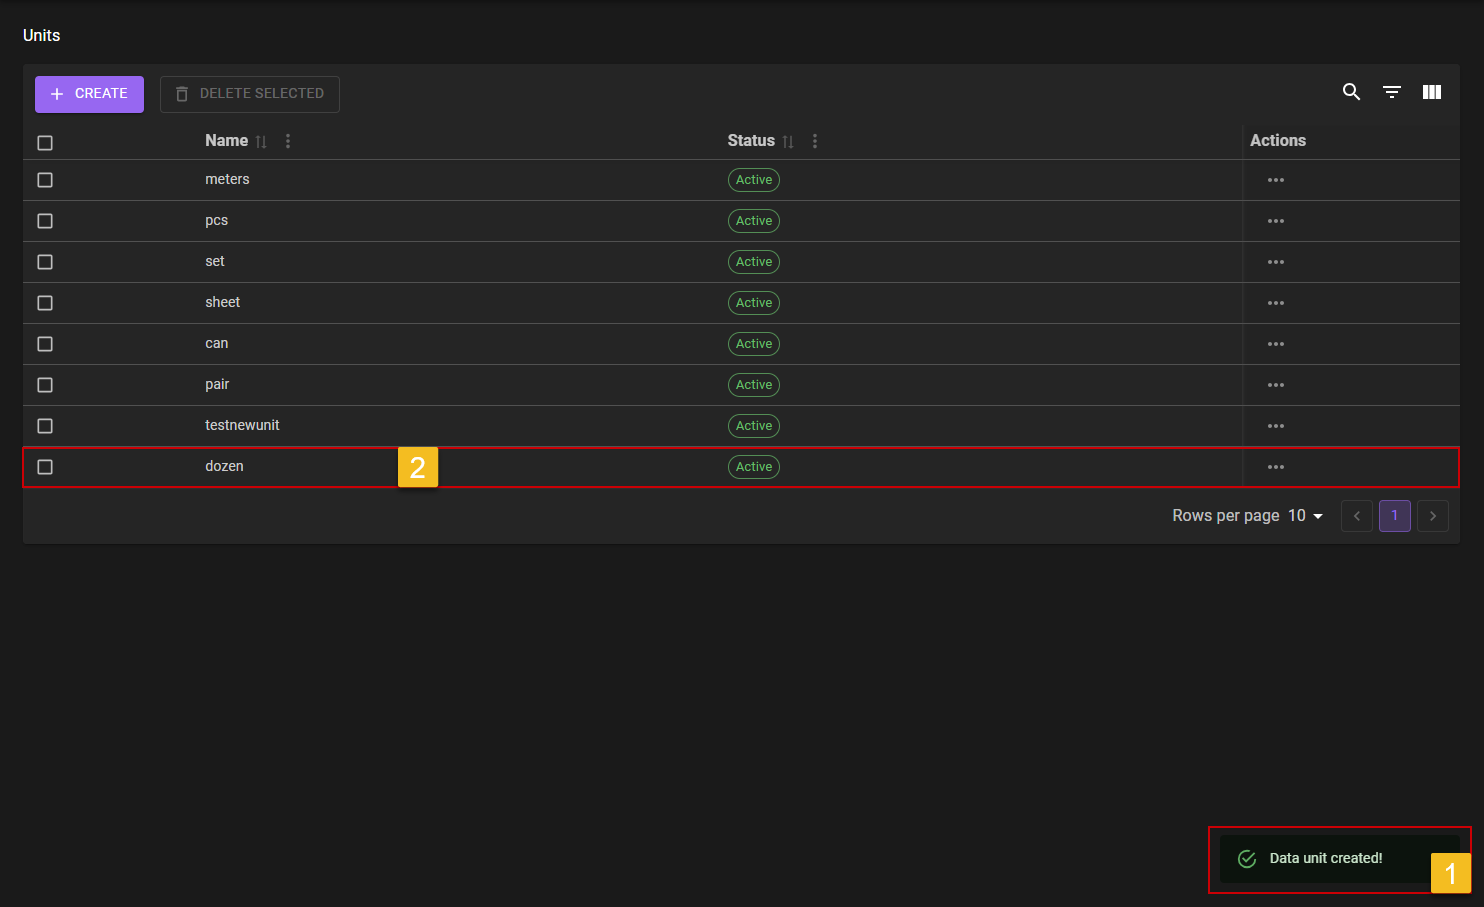Open three-dot actions for testnewunit row

point(1275,426)
